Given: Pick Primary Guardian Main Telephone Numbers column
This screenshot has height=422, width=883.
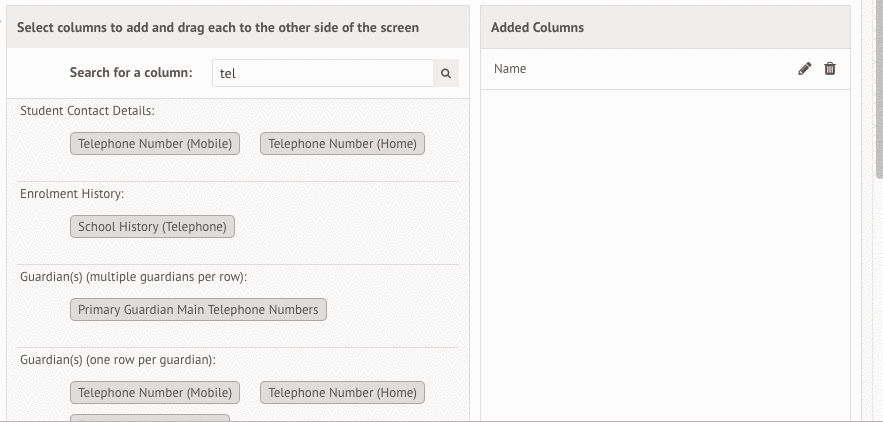Looking at the screenshot, I should click(198, 310).
